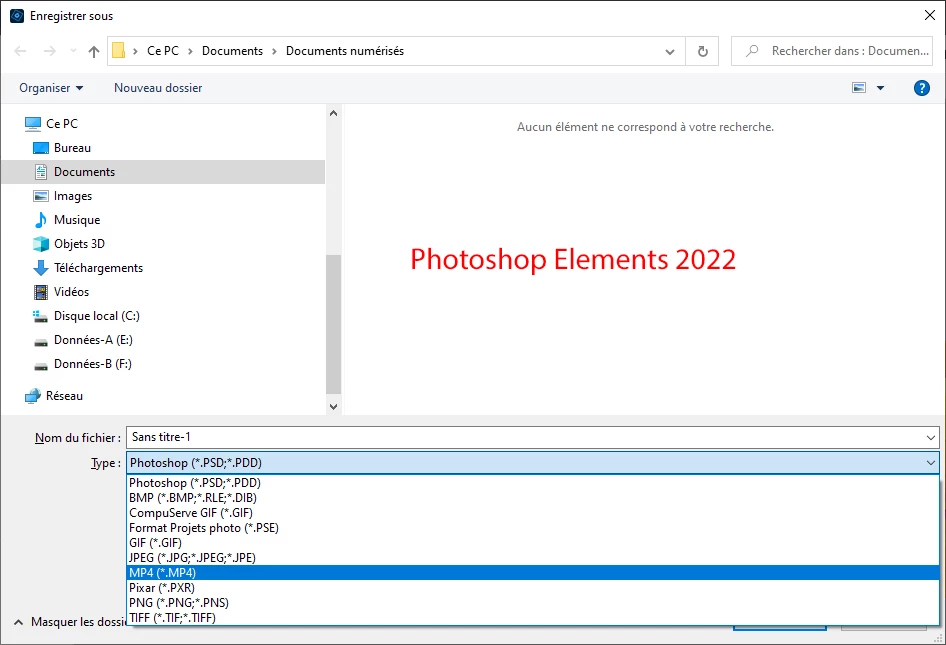946x645 pixels.
Task: Click the Photoshop Elements title bar icon
Action: pyautogui.click(x=17, y=16)
